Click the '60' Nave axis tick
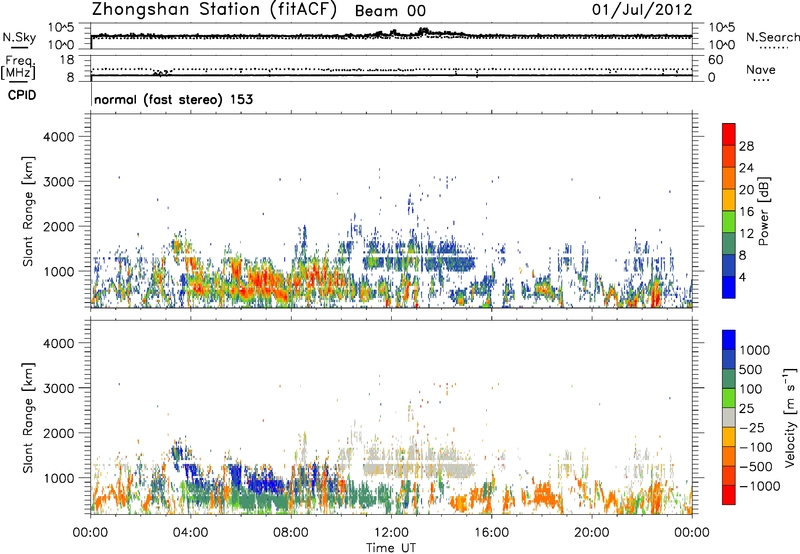The width and height of the screenshot is (800, 554). coord(715,60)
